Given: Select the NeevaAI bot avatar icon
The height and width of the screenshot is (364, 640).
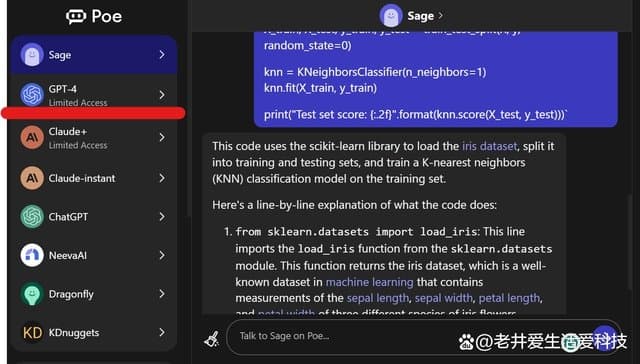Looking at the screenshot, I should (x=32, y=255).
